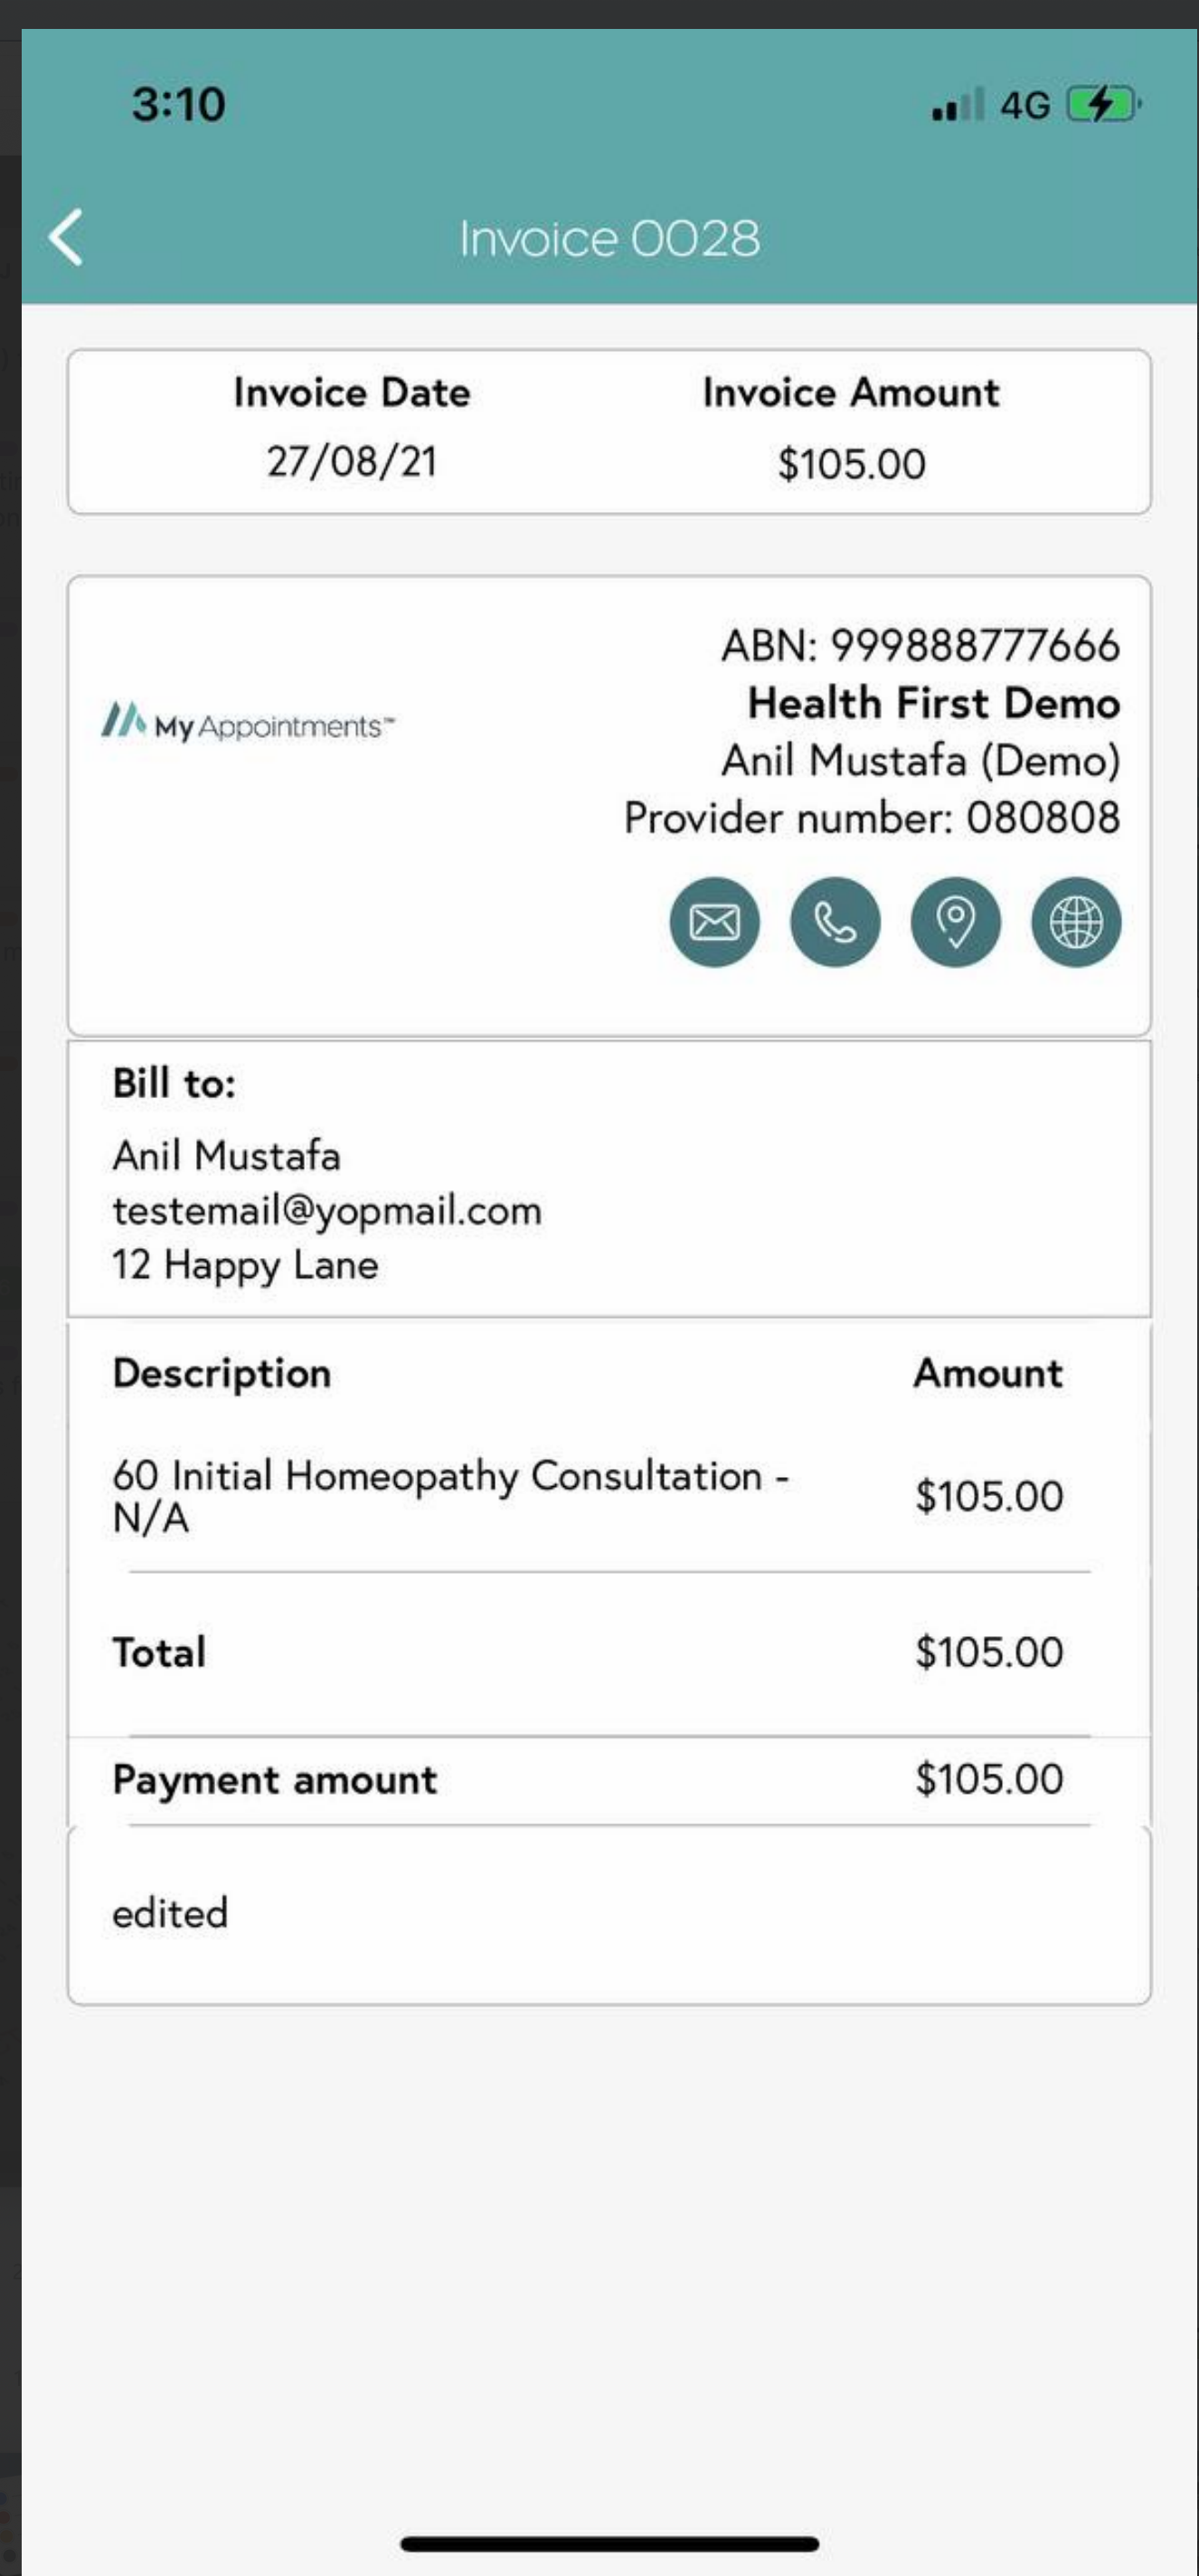Tap the website globe icon
Viewport: 1199px width, 2576px height.
(x=1076, y=922)
